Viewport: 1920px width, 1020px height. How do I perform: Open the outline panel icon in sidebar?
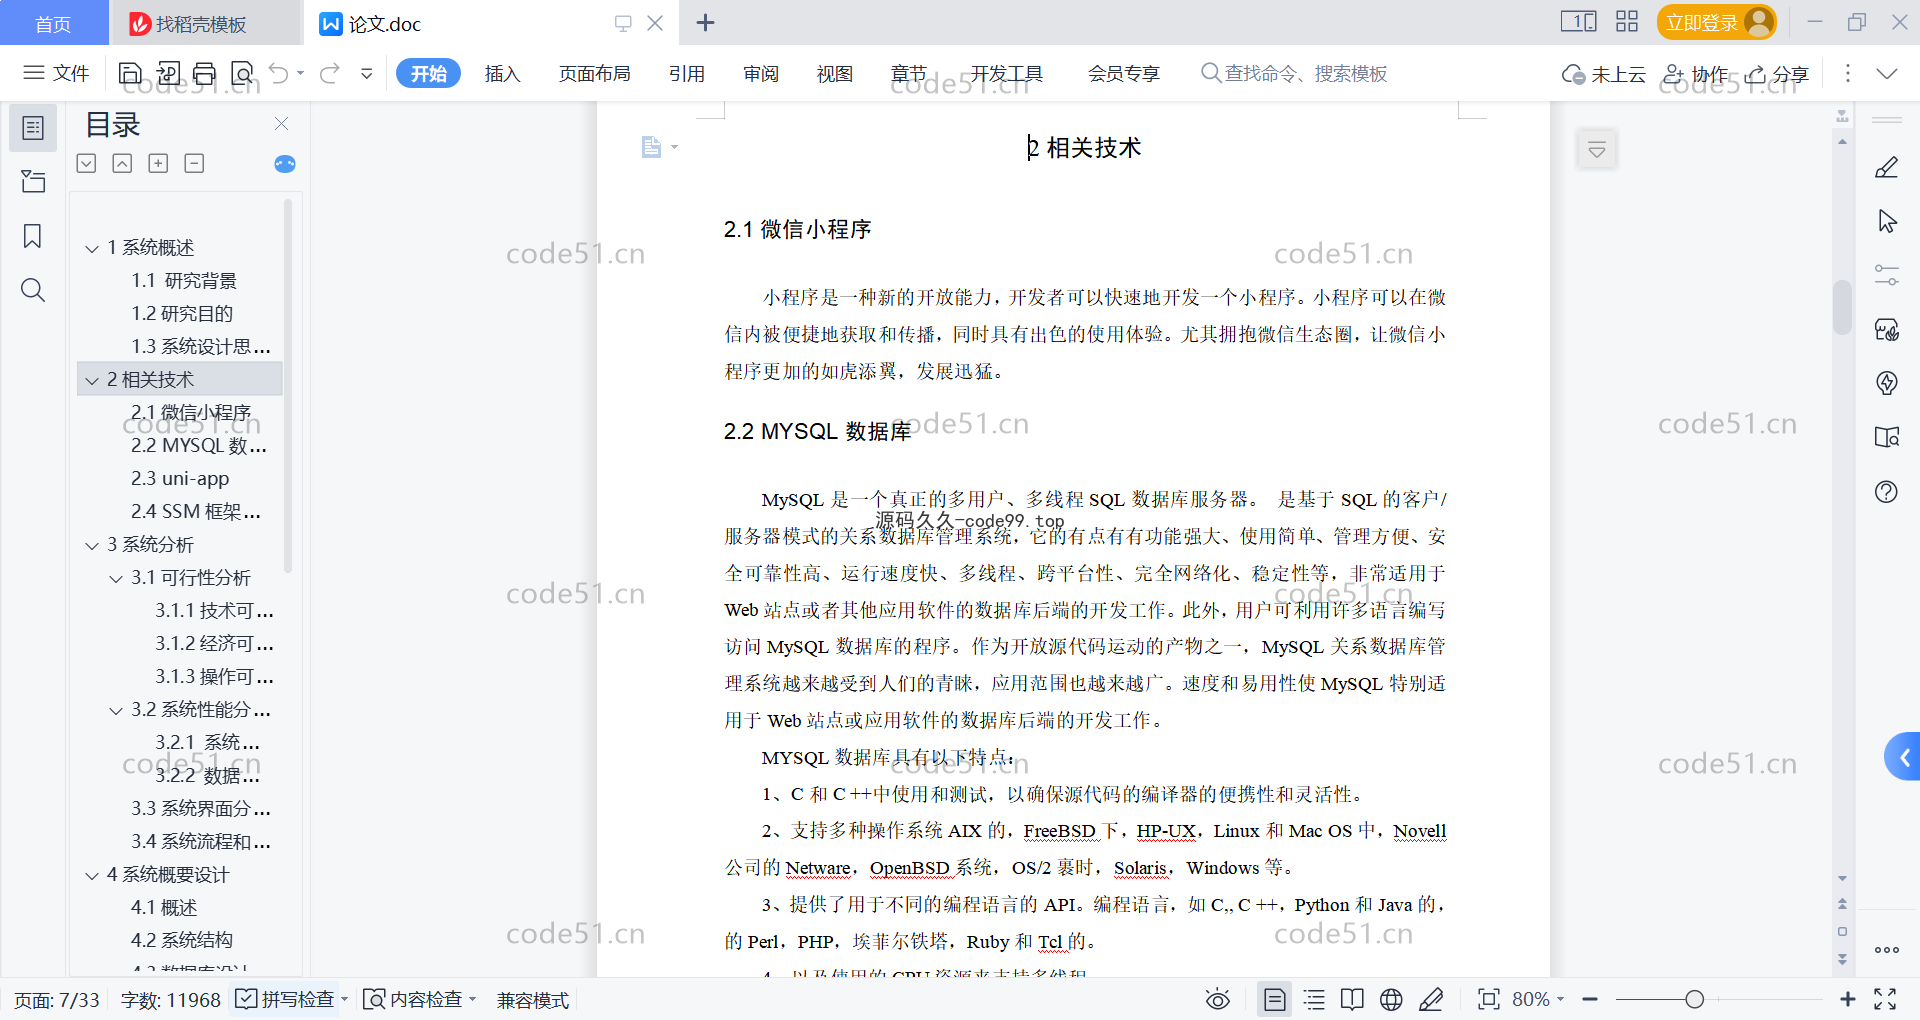(33, 128)
